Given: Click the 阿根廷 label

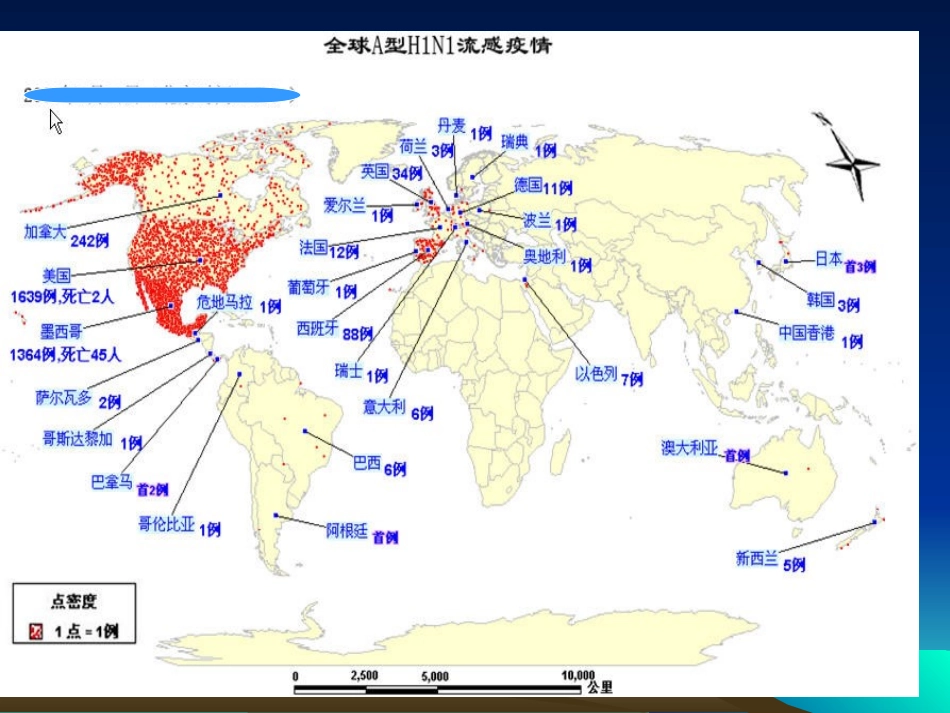Looking at the screenshot, I should click(347, 531).
